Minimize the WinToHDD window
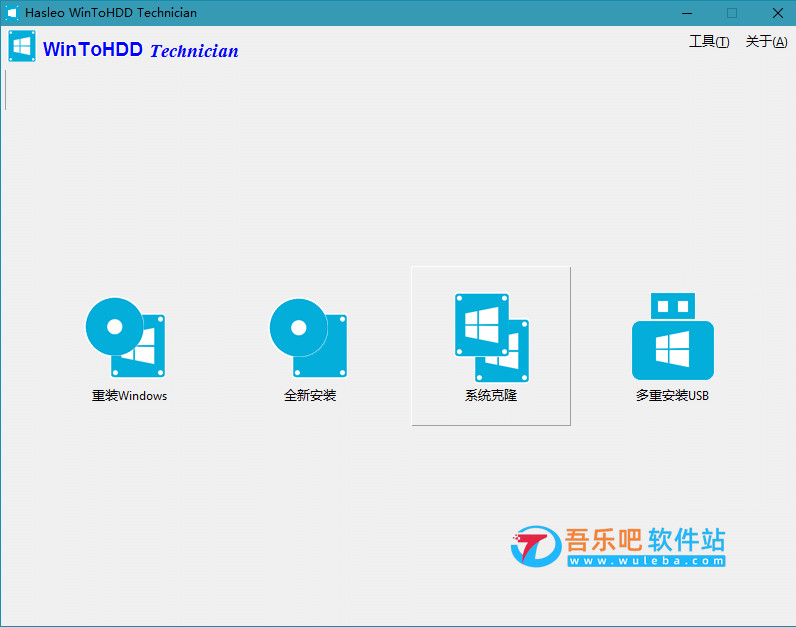The height and width of the screenshot is (627, 796). 687,13
